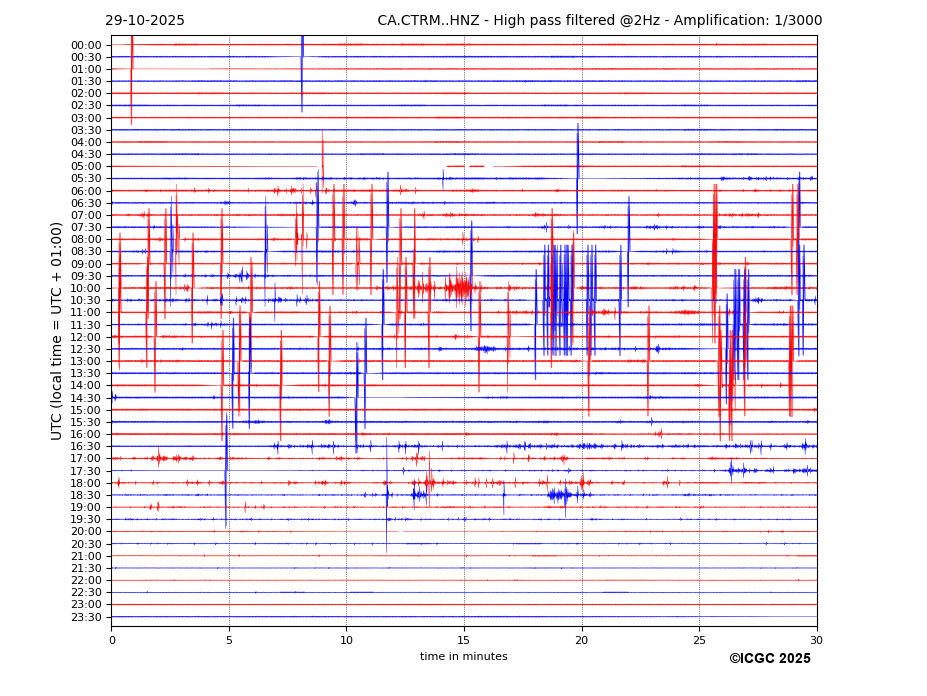Select x-axis tick label 25
927x696 pixels.
click(699, 640)
